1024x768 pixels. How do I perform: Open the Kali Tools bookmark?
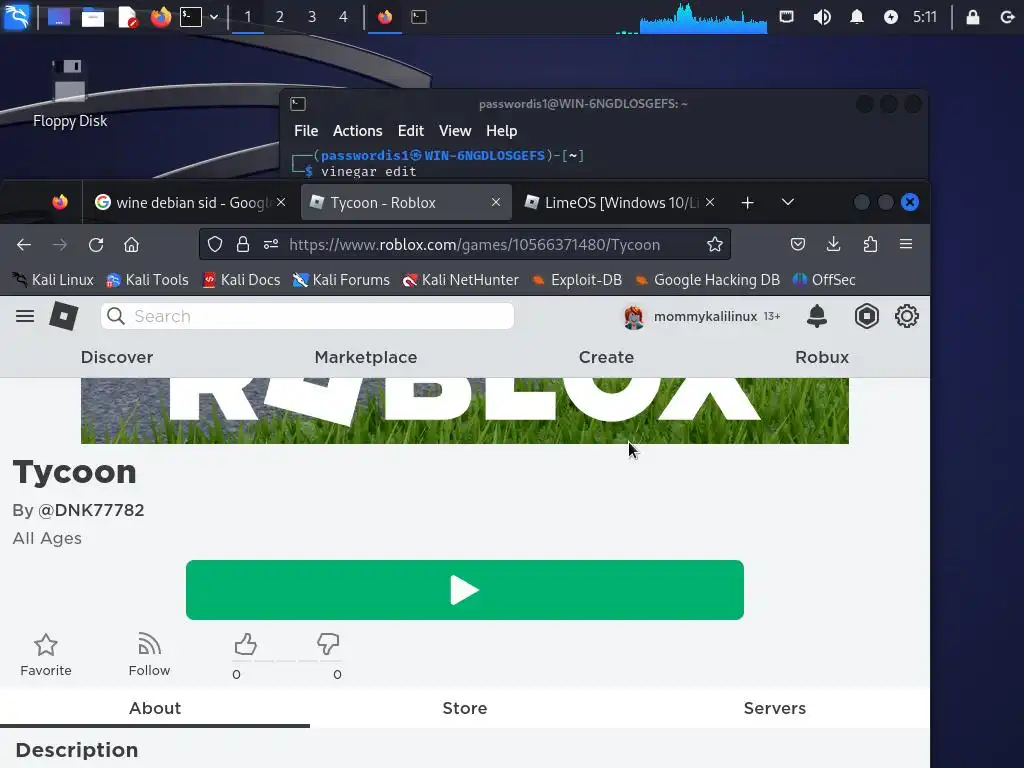(148, 280)
